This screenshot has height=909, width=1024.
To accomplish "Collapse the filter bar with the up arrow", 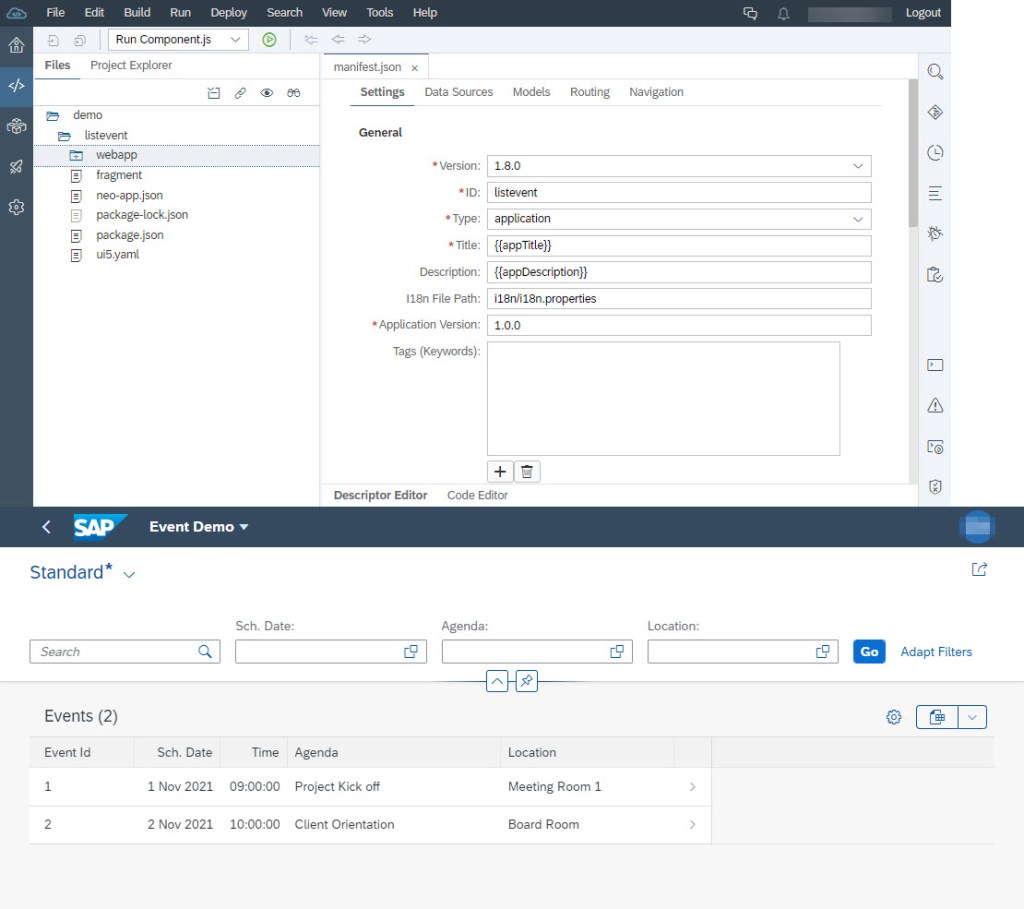I will coord(497,681).
